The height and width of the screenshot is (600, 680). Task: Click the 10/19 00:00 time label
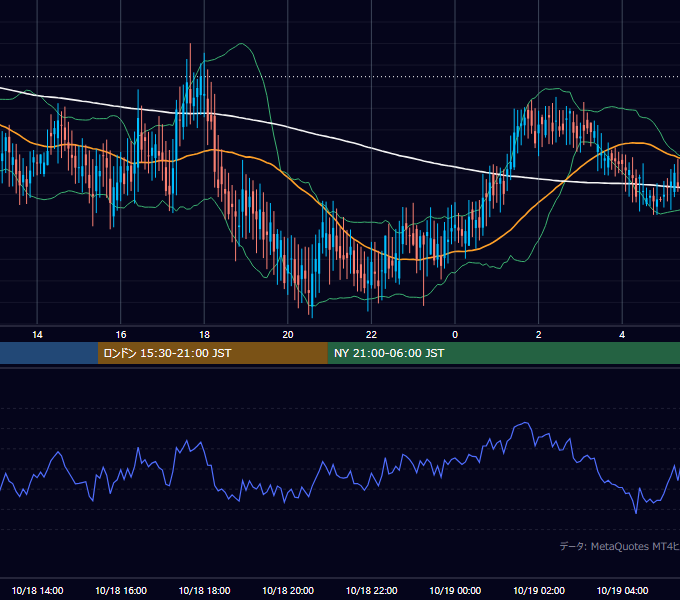(455, 590)
